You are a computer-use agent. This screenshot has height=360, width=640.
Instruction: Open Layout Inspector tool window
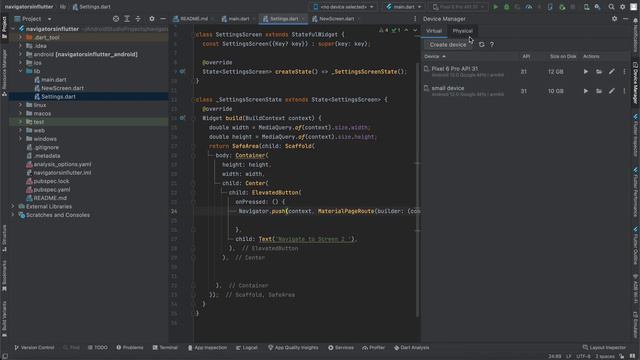tap(604, 348)
